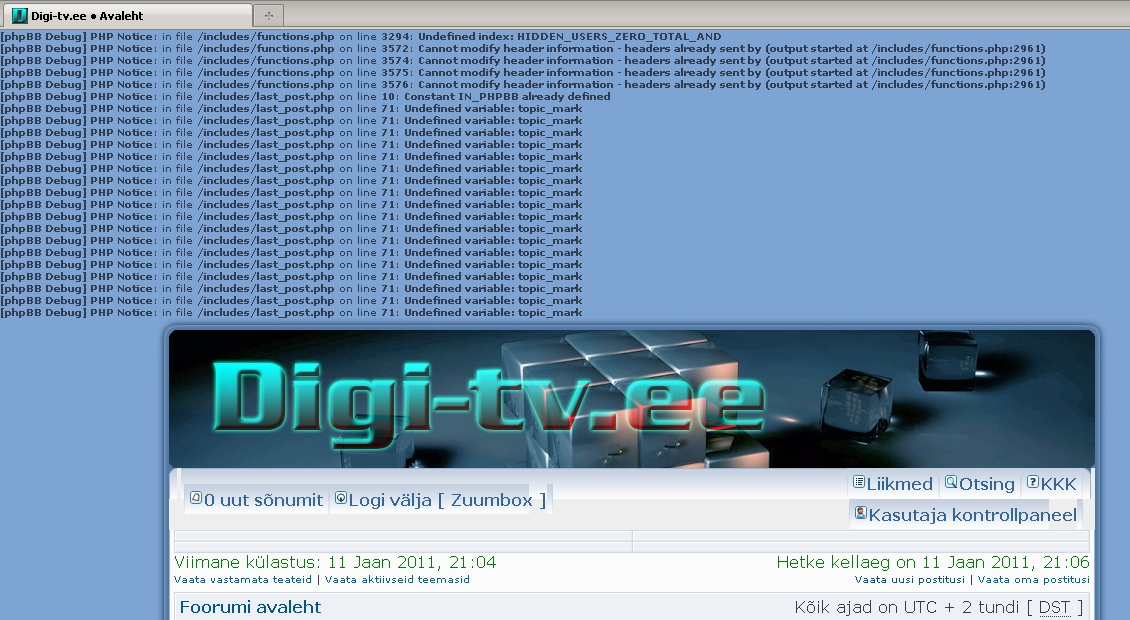
Task: Open the Otsing search text link
Action: [987, 484]
